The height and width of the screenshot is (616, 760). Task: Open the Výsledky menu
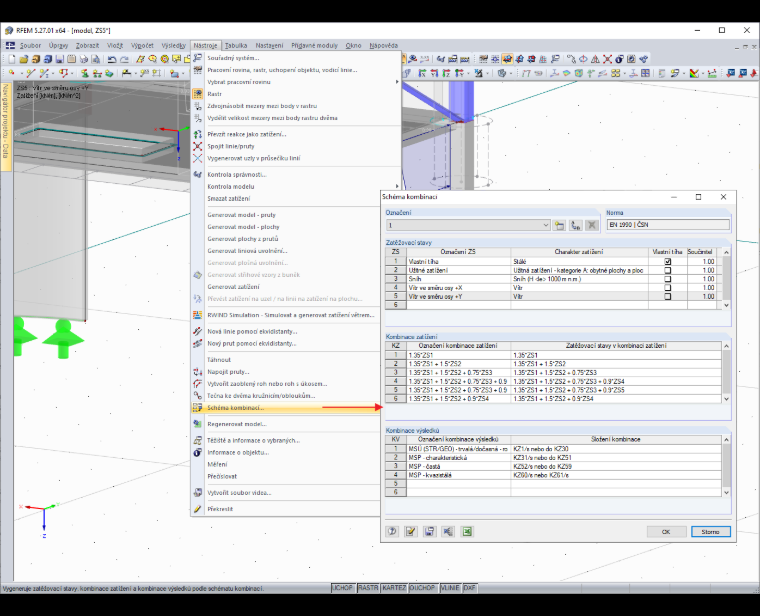click(x=174, y=46)
